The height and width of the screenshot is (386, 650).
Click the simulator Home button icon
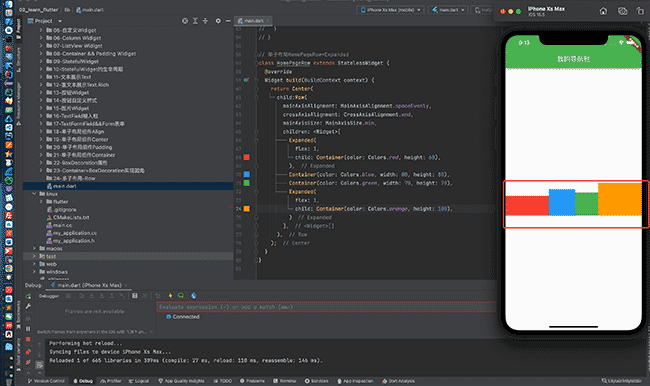[x=603, y=11]
